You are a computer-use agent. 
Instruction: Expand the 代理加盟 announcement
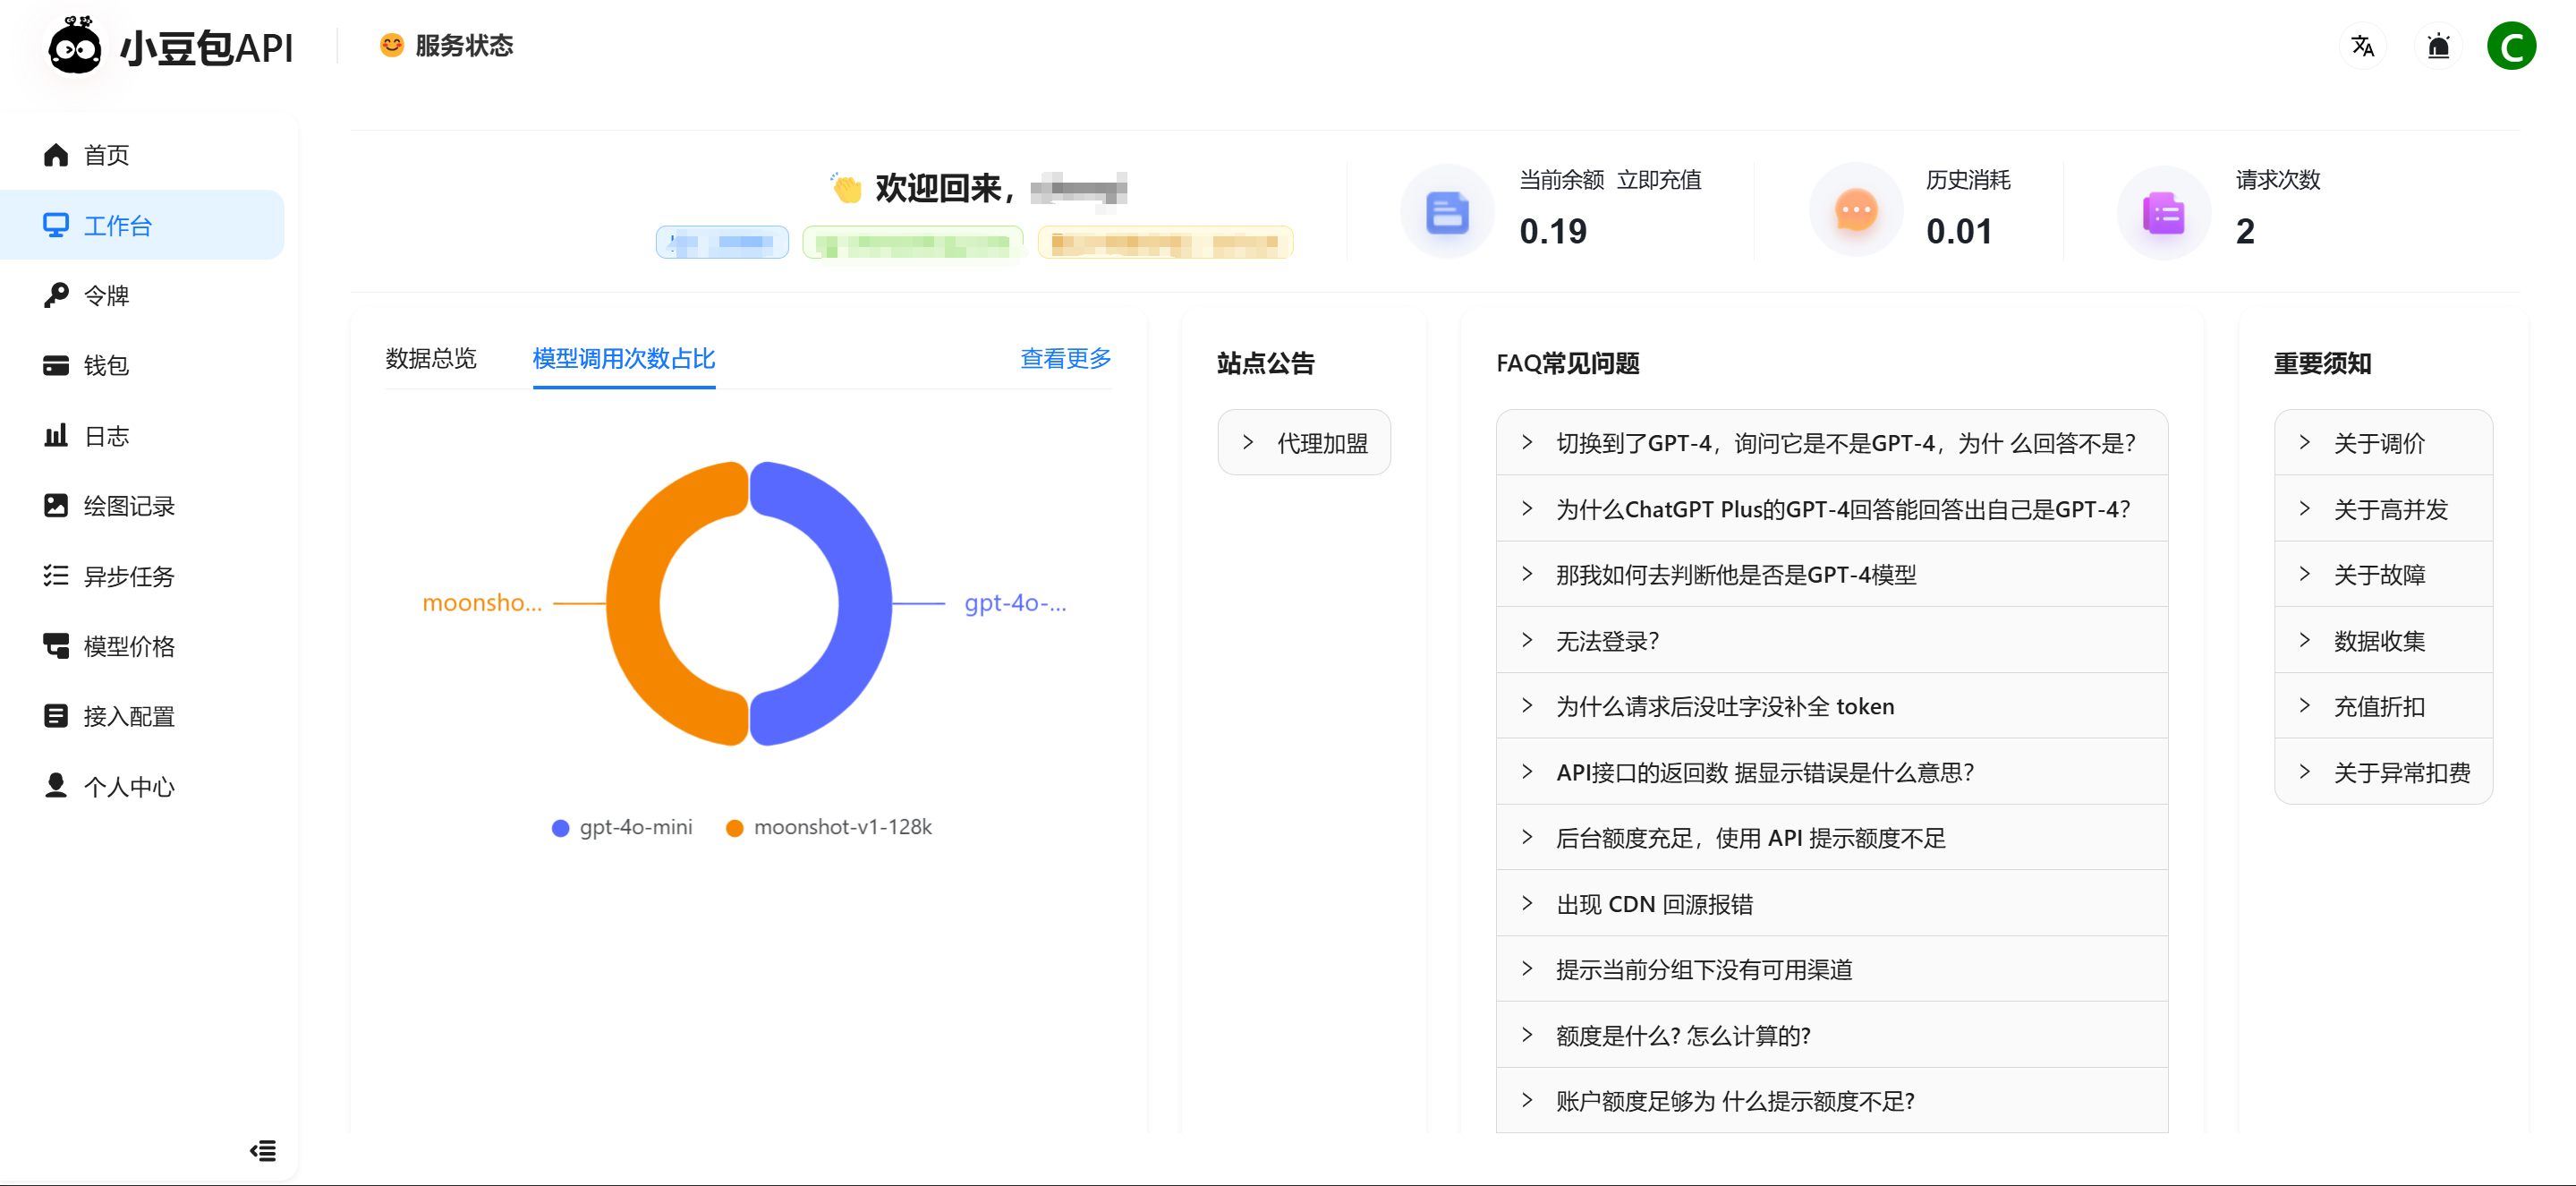point(1303,443)
